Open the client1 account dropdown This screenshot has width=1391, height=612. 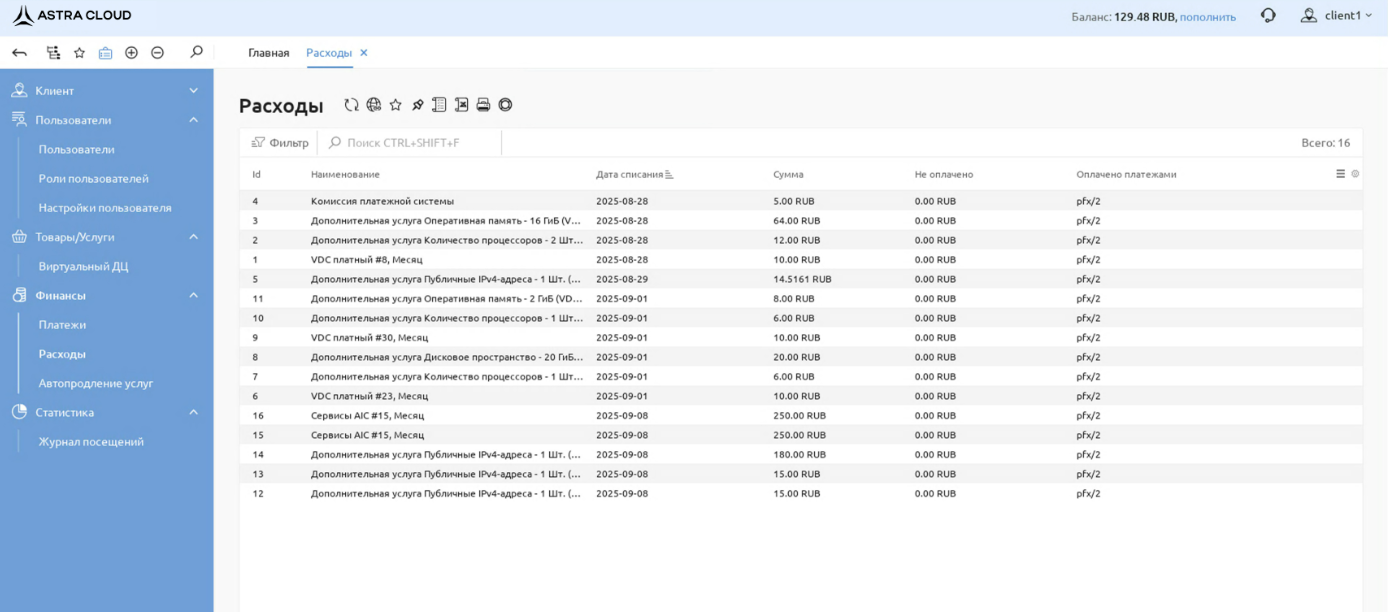(1337, 16)
